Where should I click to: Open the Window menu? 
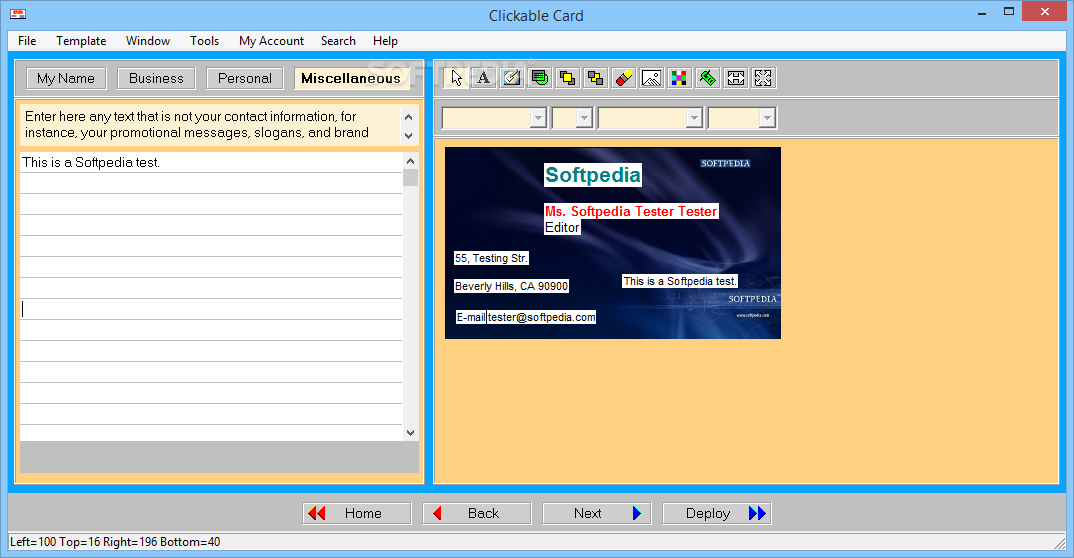point(148,41)
